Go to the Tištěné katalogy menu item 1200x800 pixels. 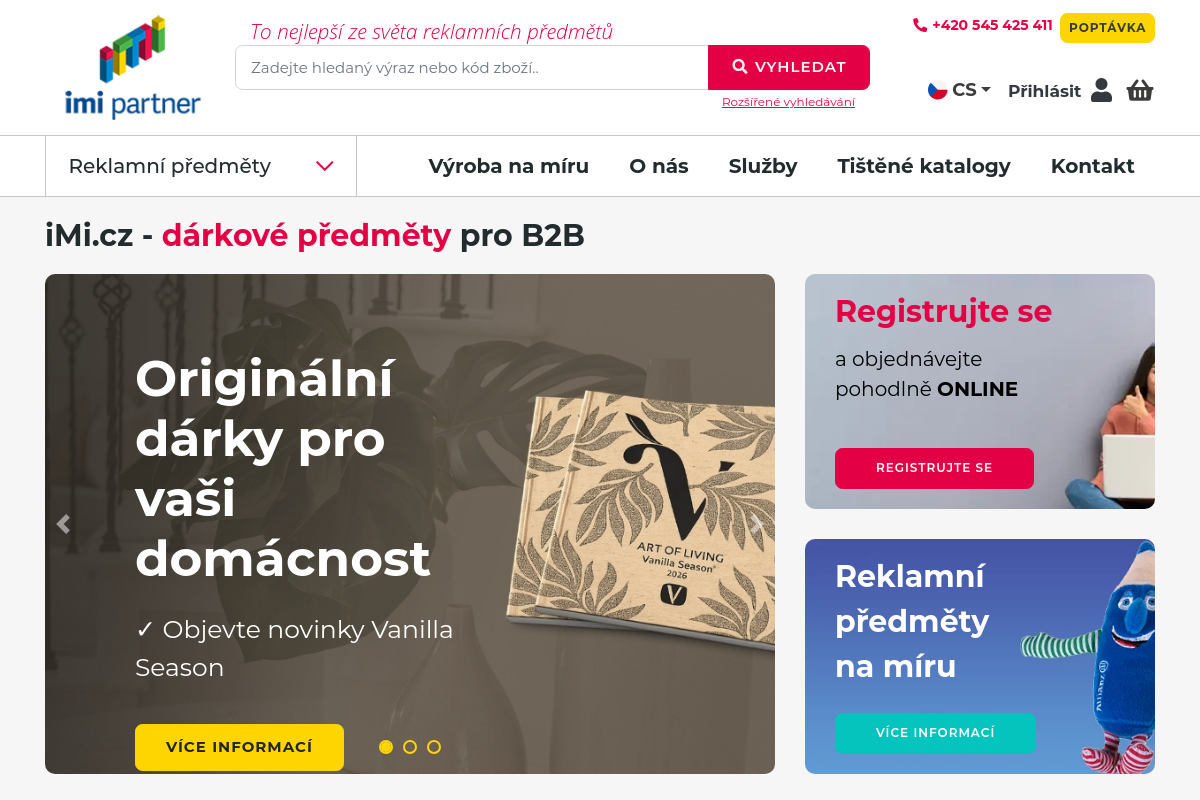point(924,166)
